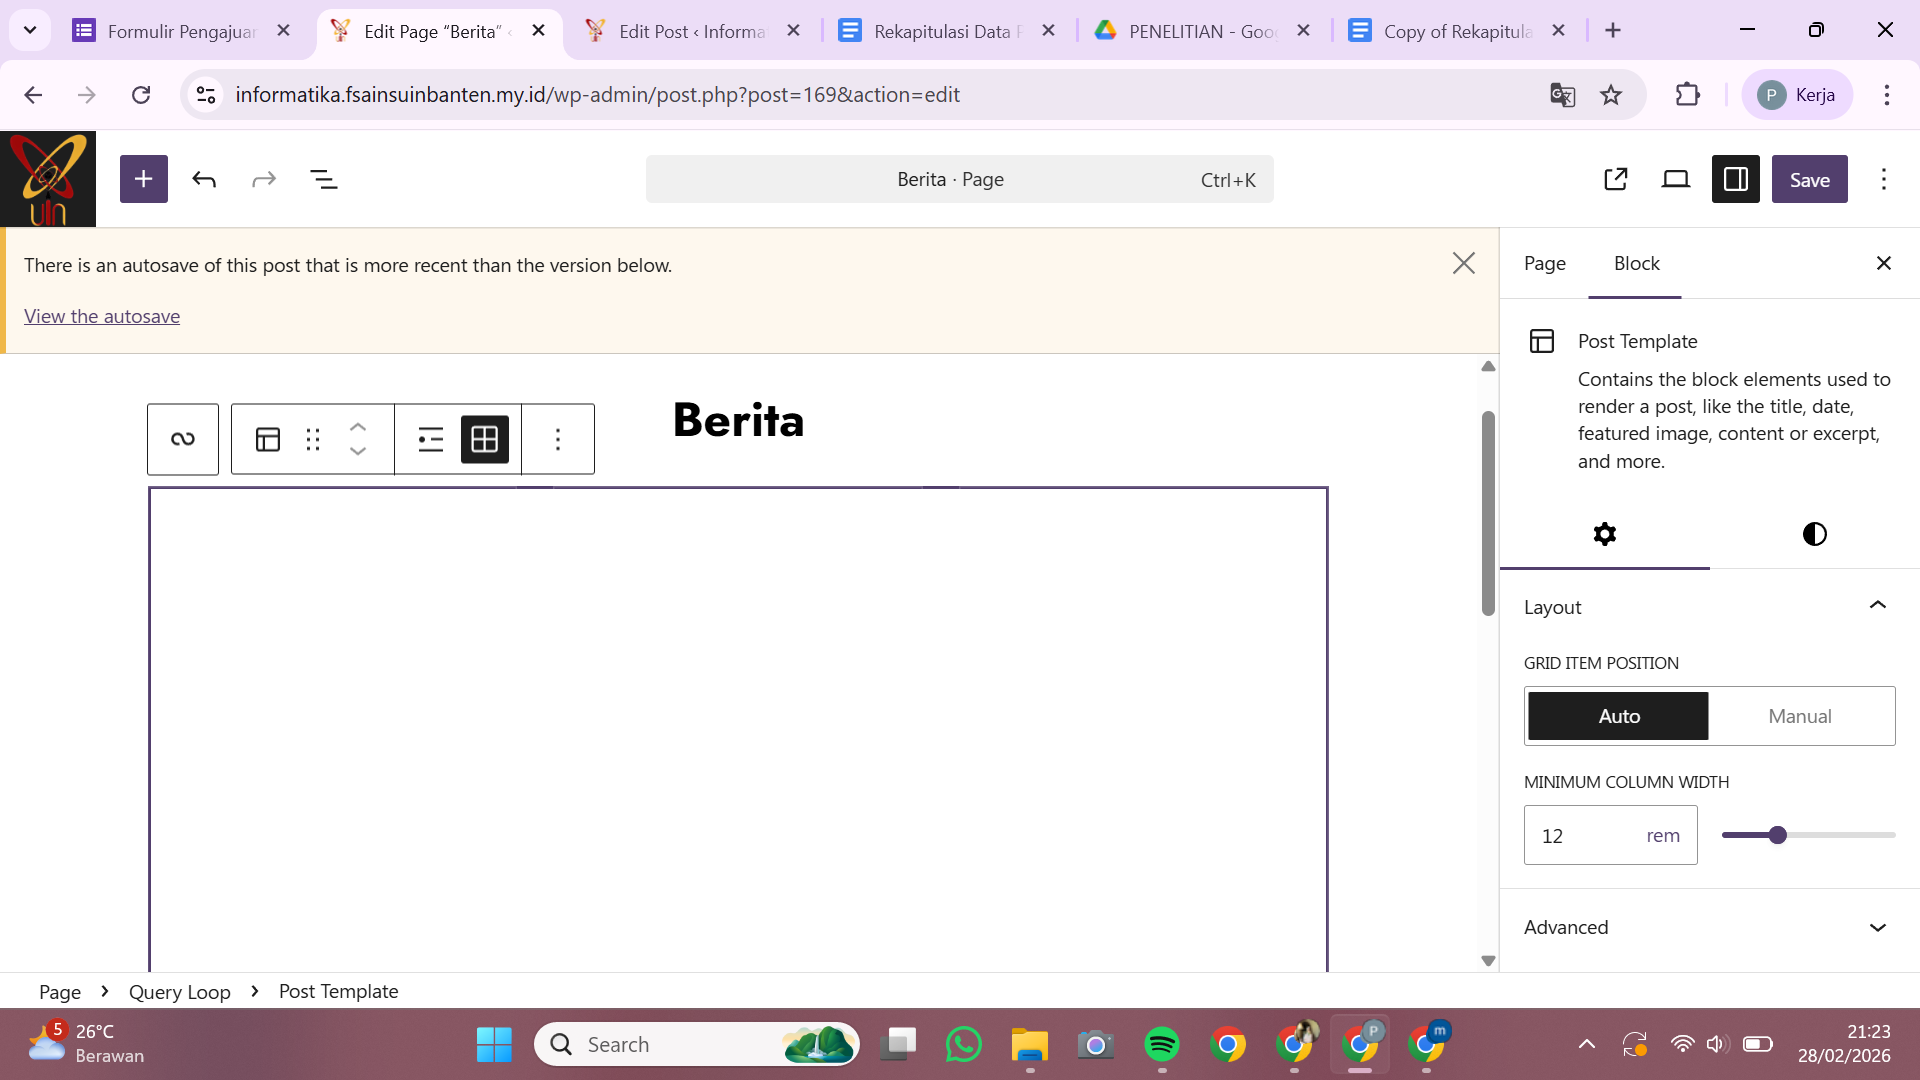This screenshot has width=1920, height=1080.
Task: Click the taskbar Search box
Action: click(x=697, y=1044)
